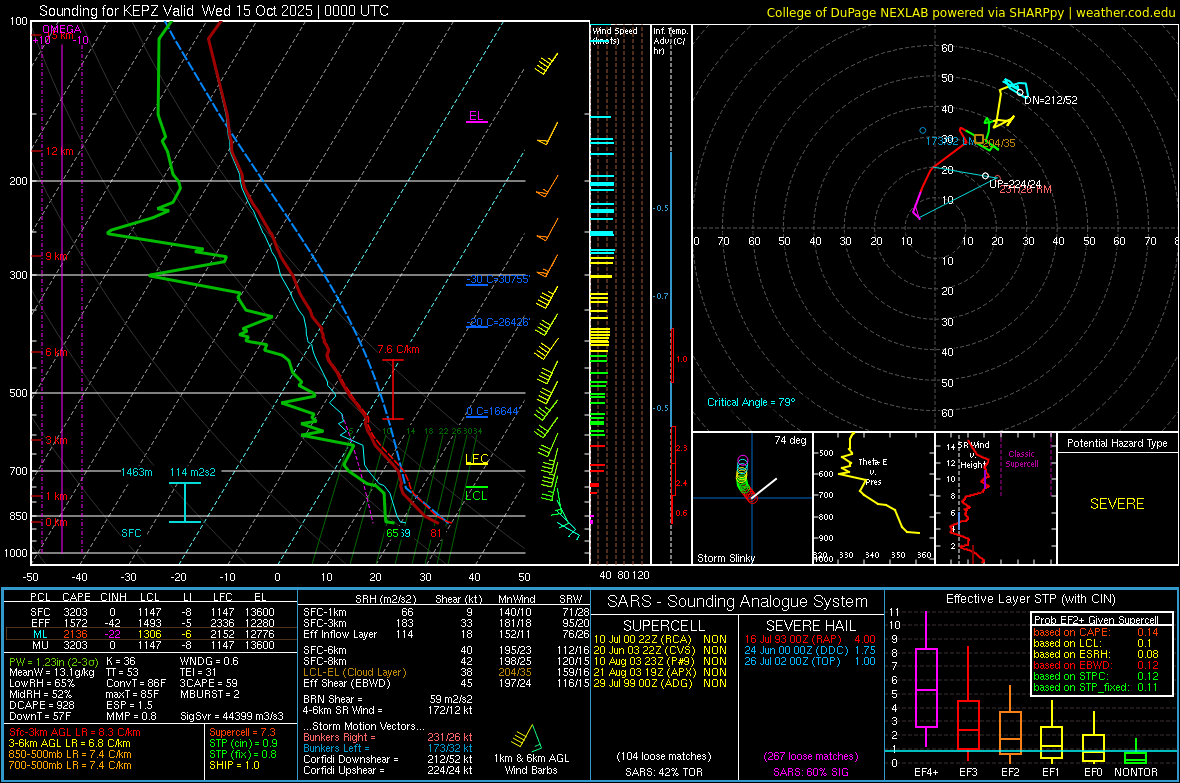Click the '12 km' height marker
Screen dimensions: 1180x783
pos(59,151)
